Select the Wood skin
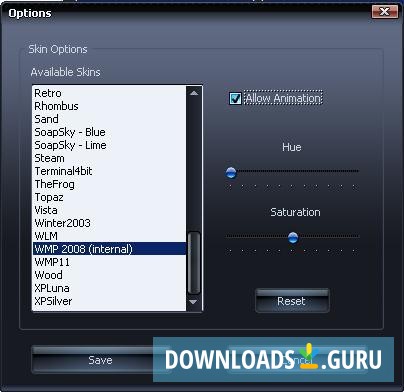The image size is (404, 392). point(109,275)
